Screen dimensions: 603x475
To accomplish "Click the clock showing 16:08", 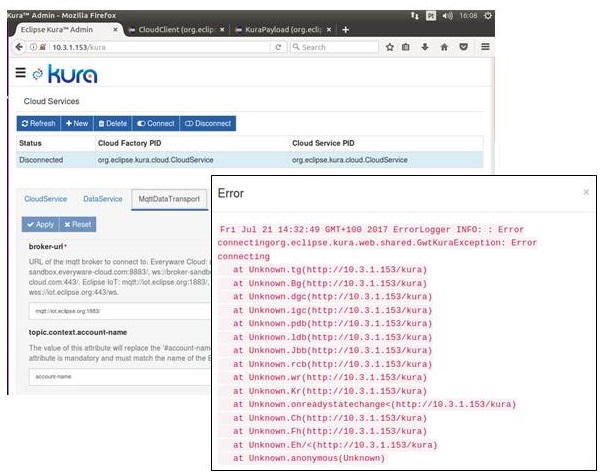I will (468, 16).
